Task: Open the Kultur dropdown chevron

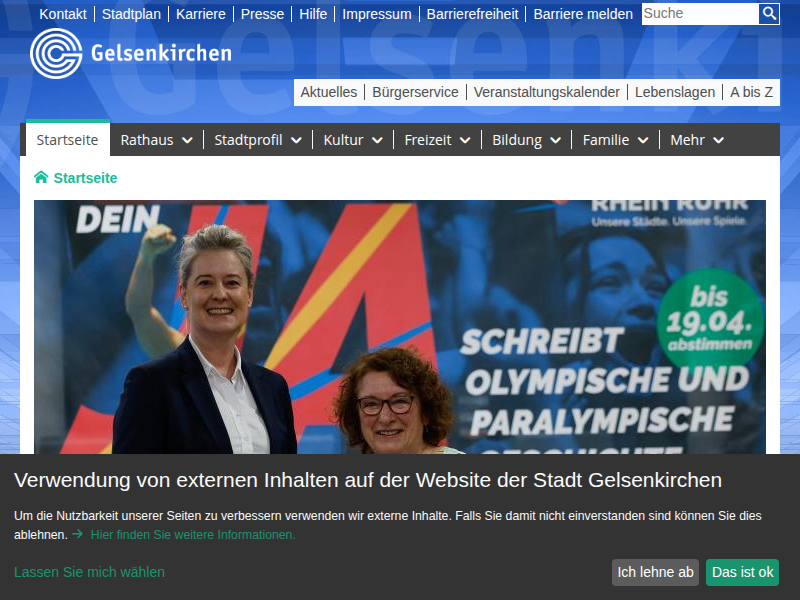Action: (377, 140)
